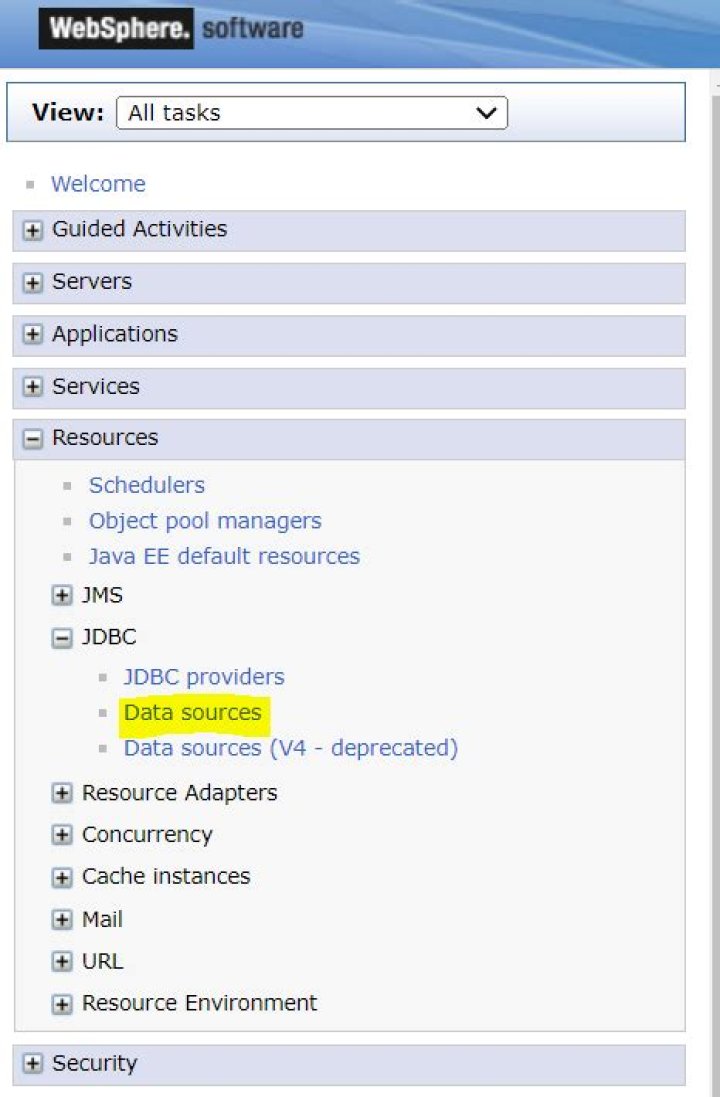
Task: Expand Concurrency plus icon
Action: pyautogui.click(x=62, y=835)
